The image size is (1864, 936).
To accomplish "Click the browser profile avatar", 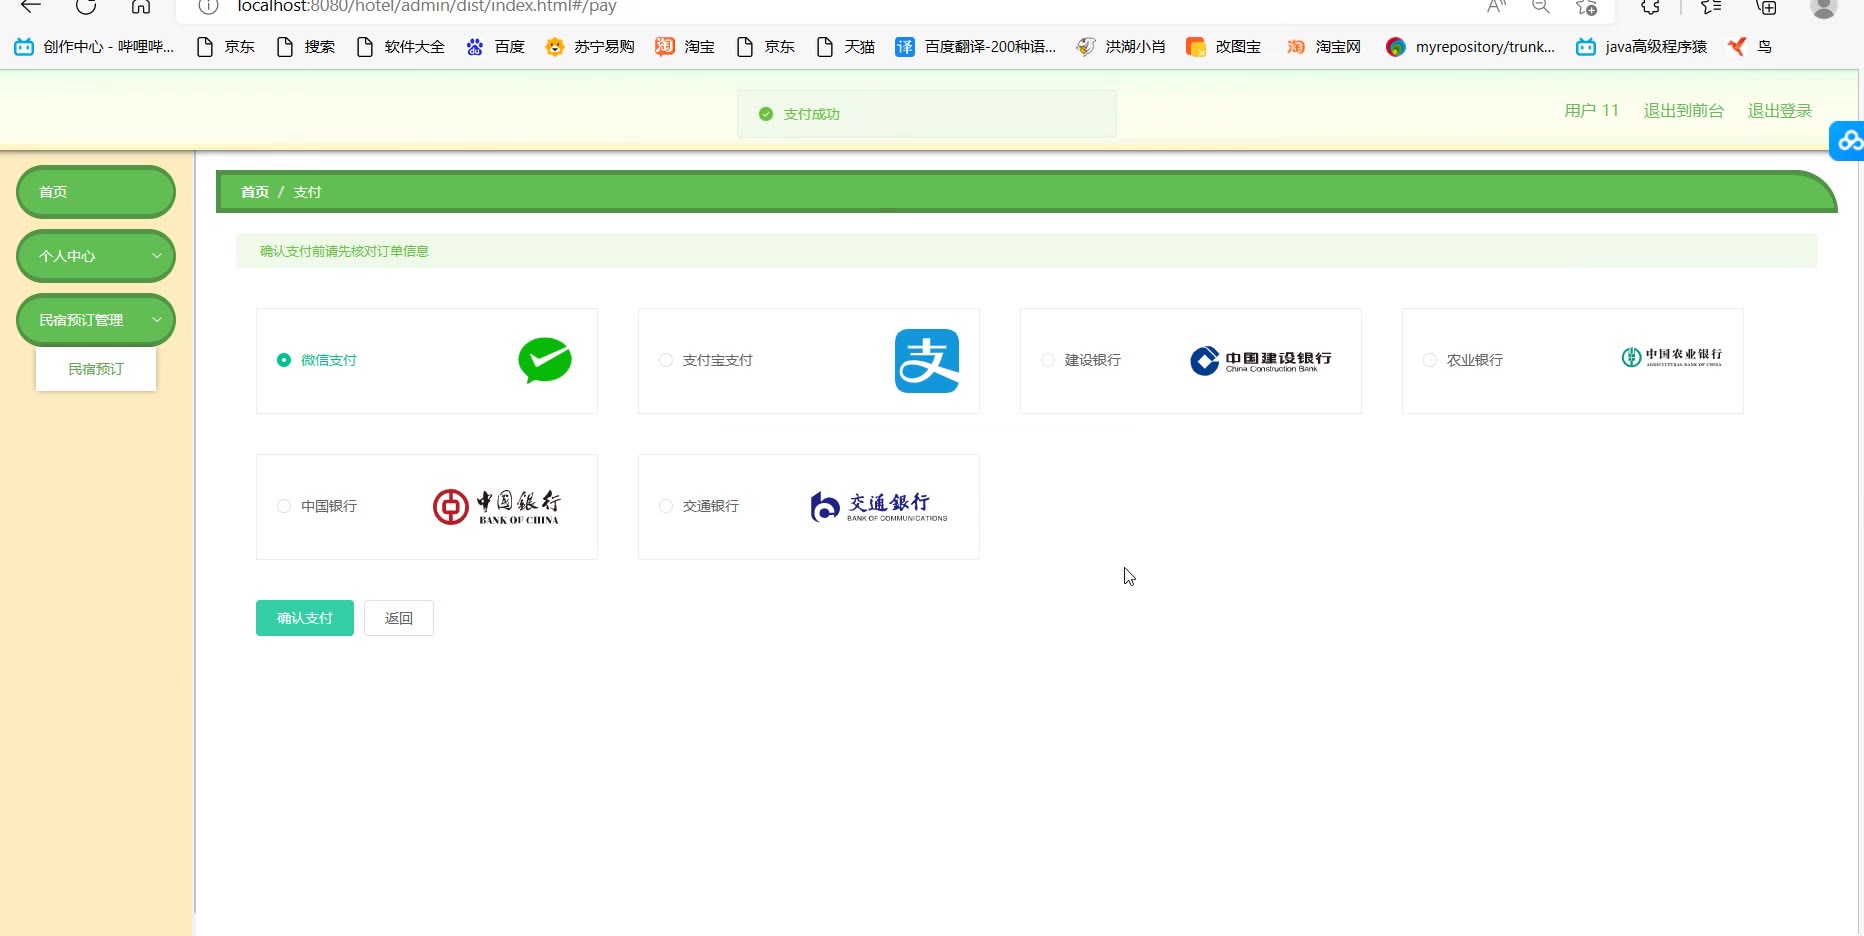I will tap(1824, 8).
